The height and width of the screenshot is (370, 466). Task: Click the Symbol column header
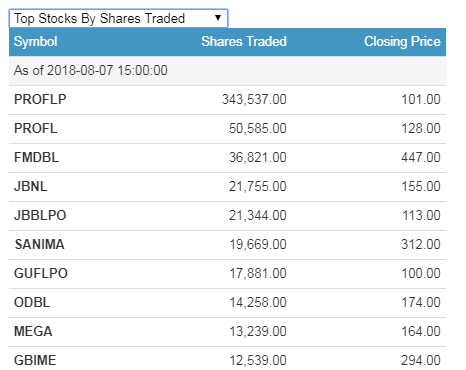(36, 42)
